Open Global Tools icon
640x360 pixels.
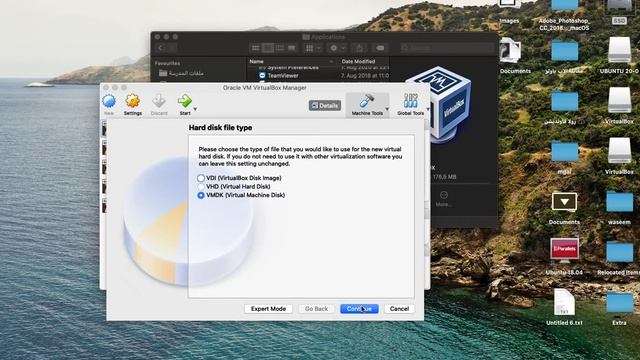[410, 101]
